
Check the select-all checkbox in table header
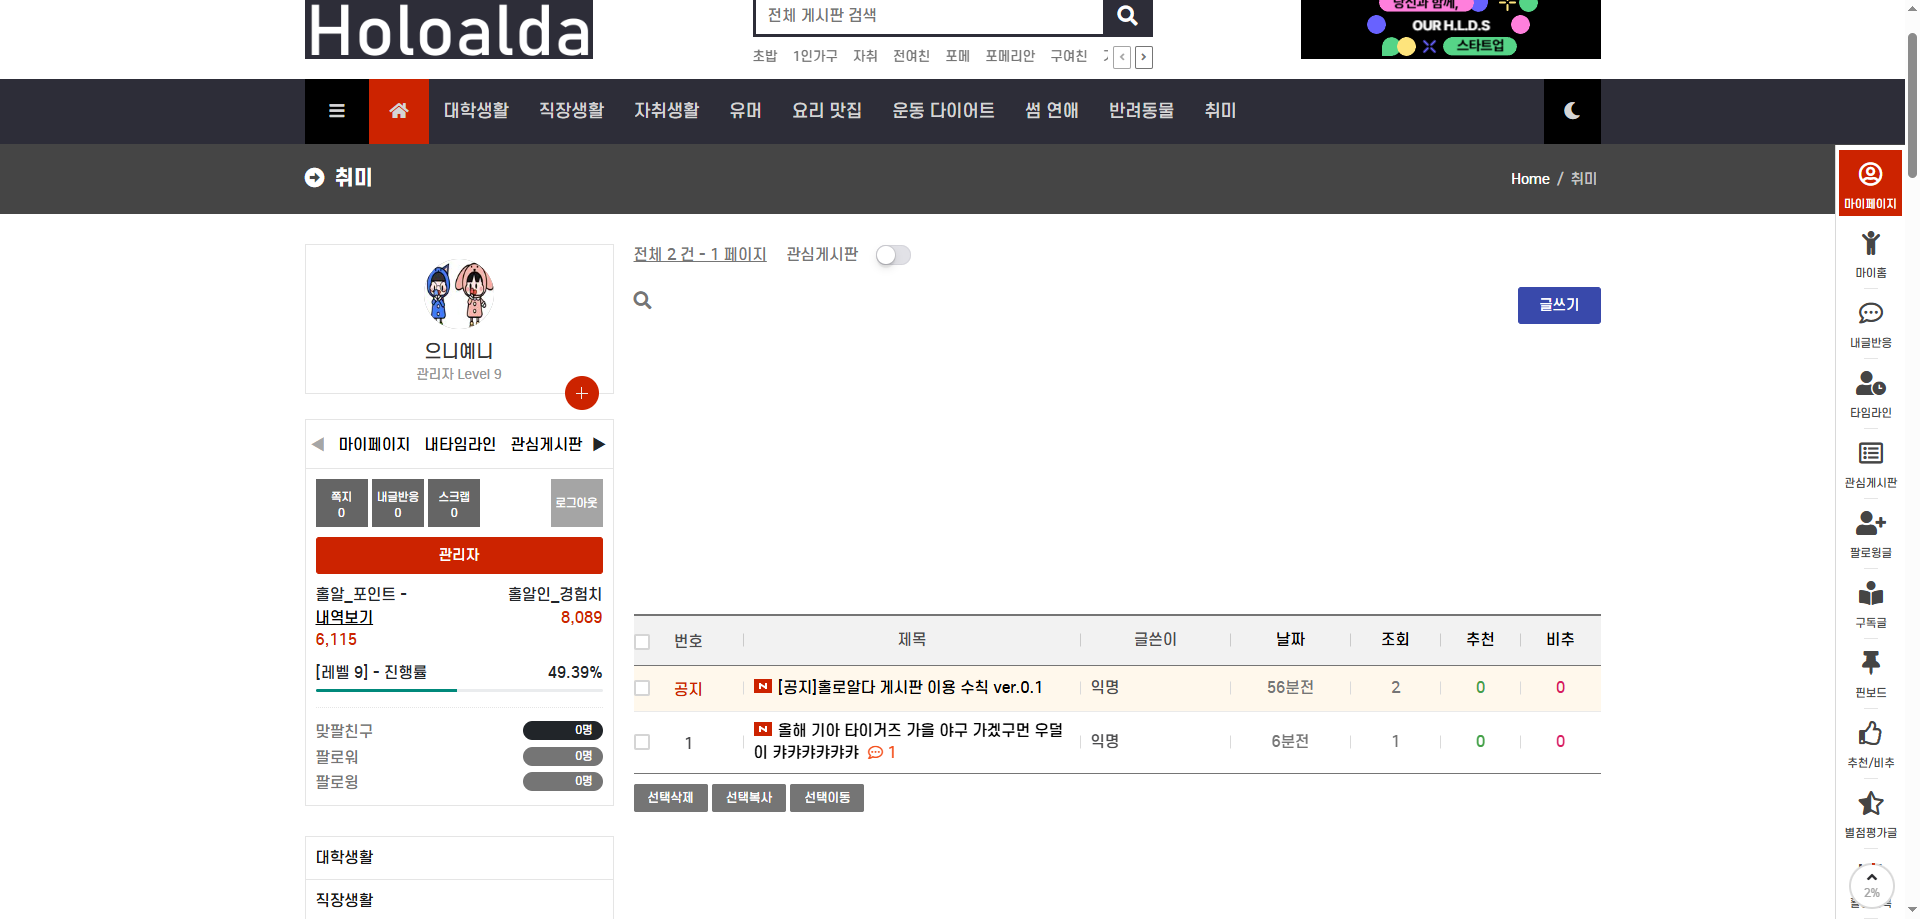pos(643,642)
